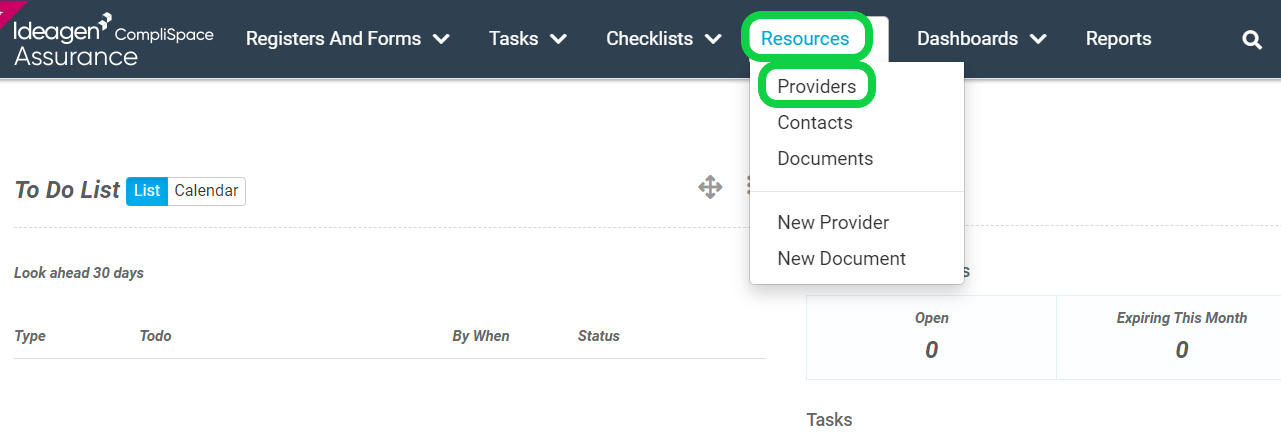Switch To Do List to List view
The height and width of the screenshot is (433, 1281).
147,191
